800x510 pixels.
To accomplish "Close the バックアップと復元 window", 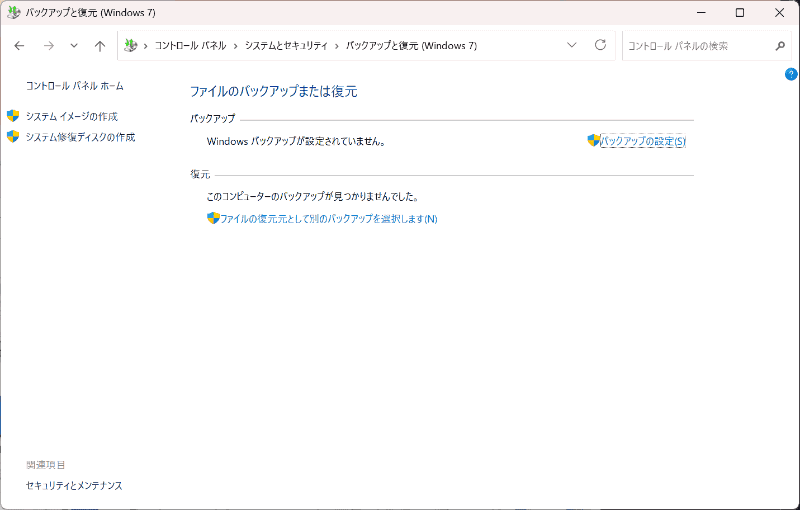I will 780,13.
